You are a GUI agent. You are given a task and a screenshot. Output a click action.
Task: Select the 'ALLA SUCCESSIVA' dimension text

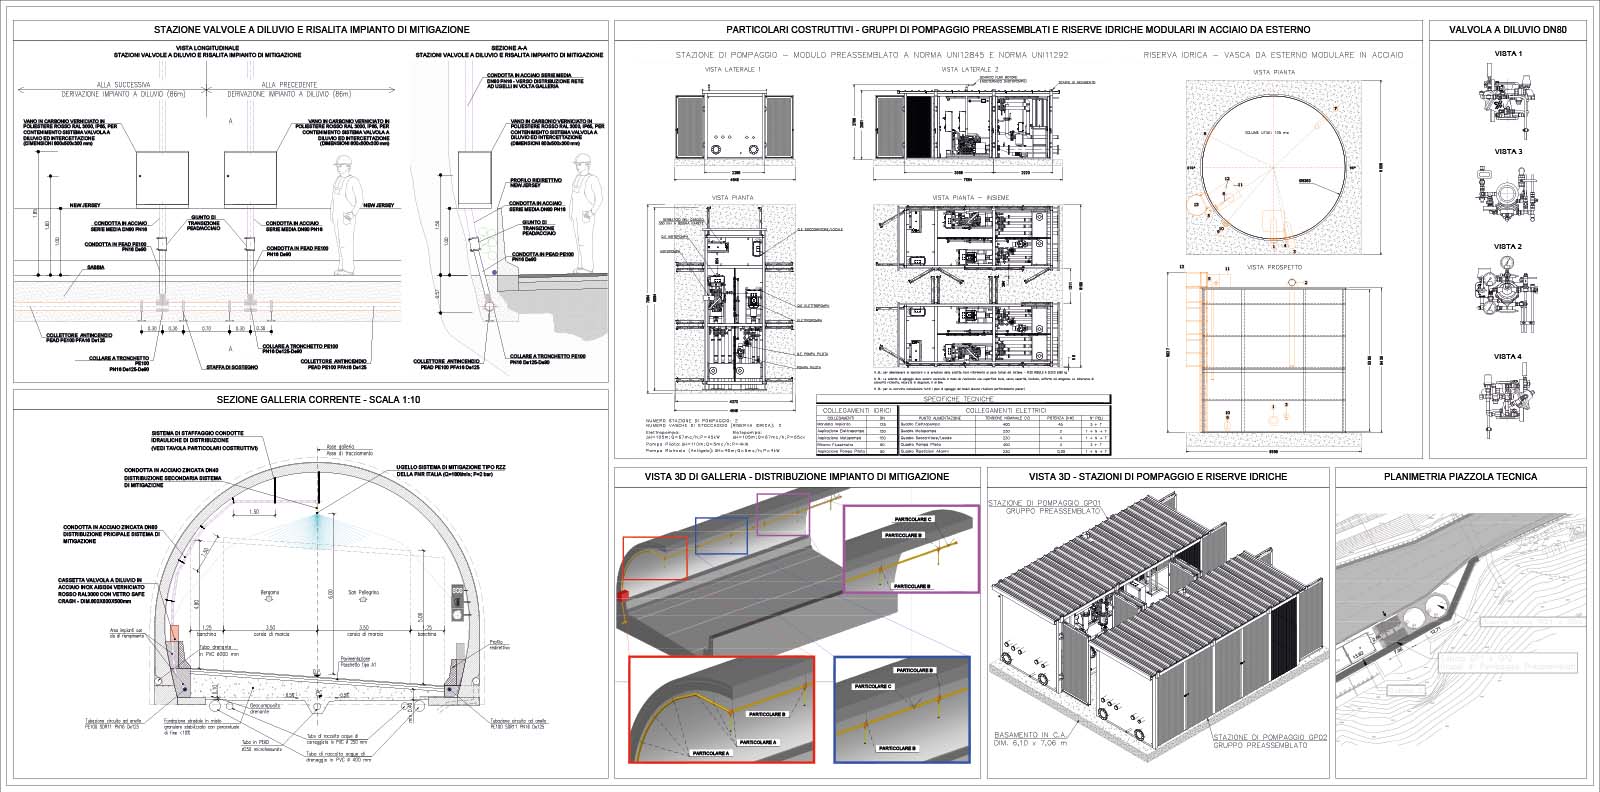[123, 85]
